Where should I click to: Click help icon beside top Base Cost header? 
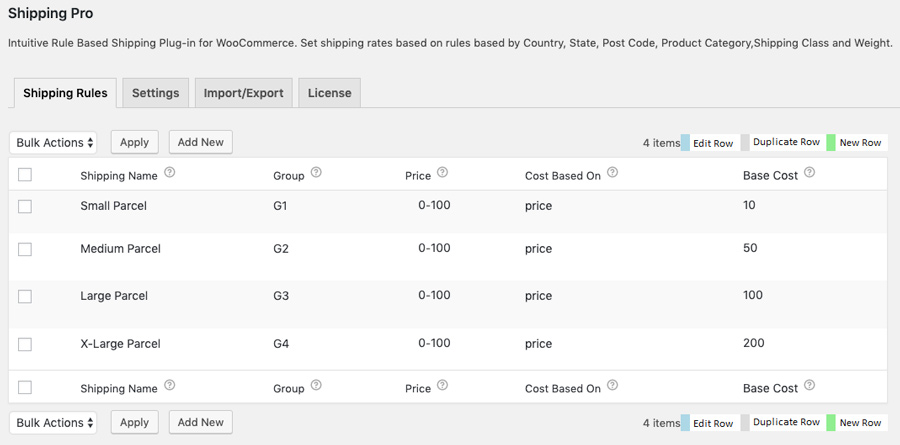pyautogui.click(x=809, y=172)
